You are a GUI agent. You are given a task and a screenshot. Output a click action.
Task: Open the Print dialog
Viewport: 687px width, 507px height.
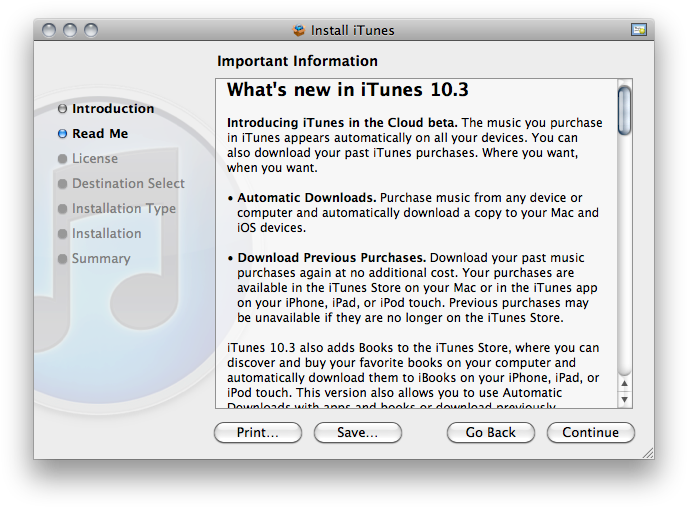point(257,432)
